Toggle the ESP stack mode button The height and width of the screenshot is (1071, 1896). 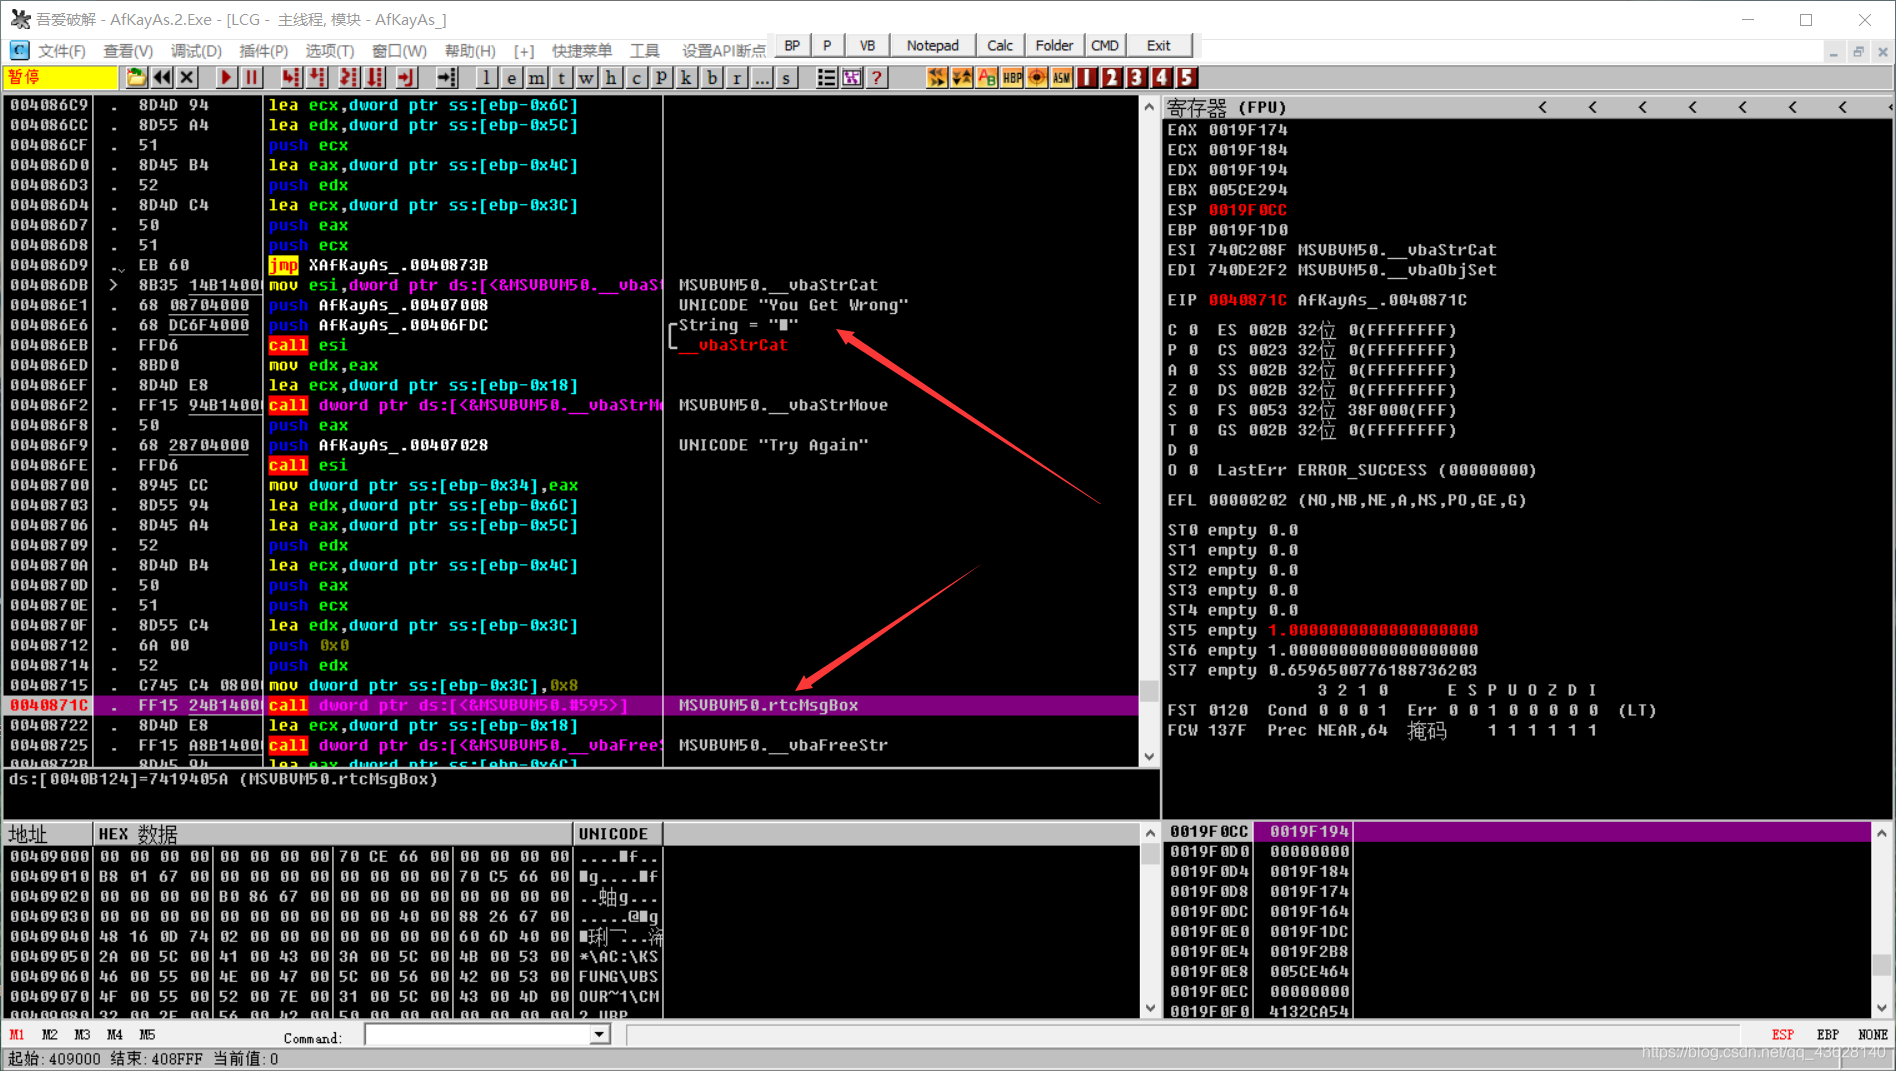[1783, 1035]
